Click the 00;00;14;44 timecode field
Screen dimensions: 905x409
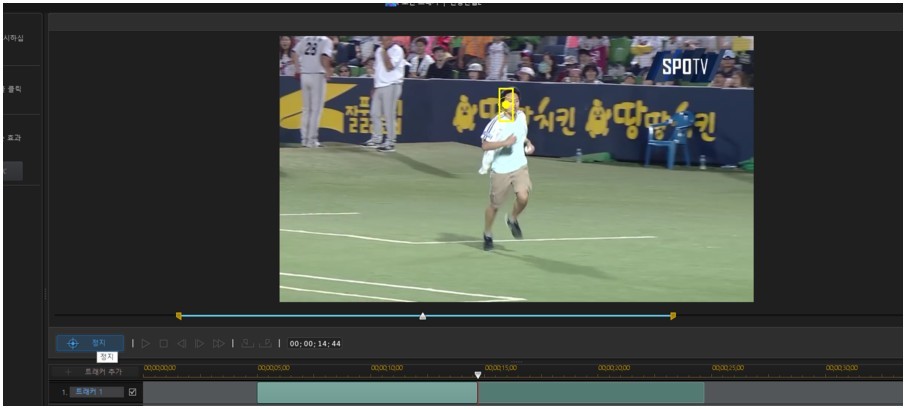click(x=315, y=344)
